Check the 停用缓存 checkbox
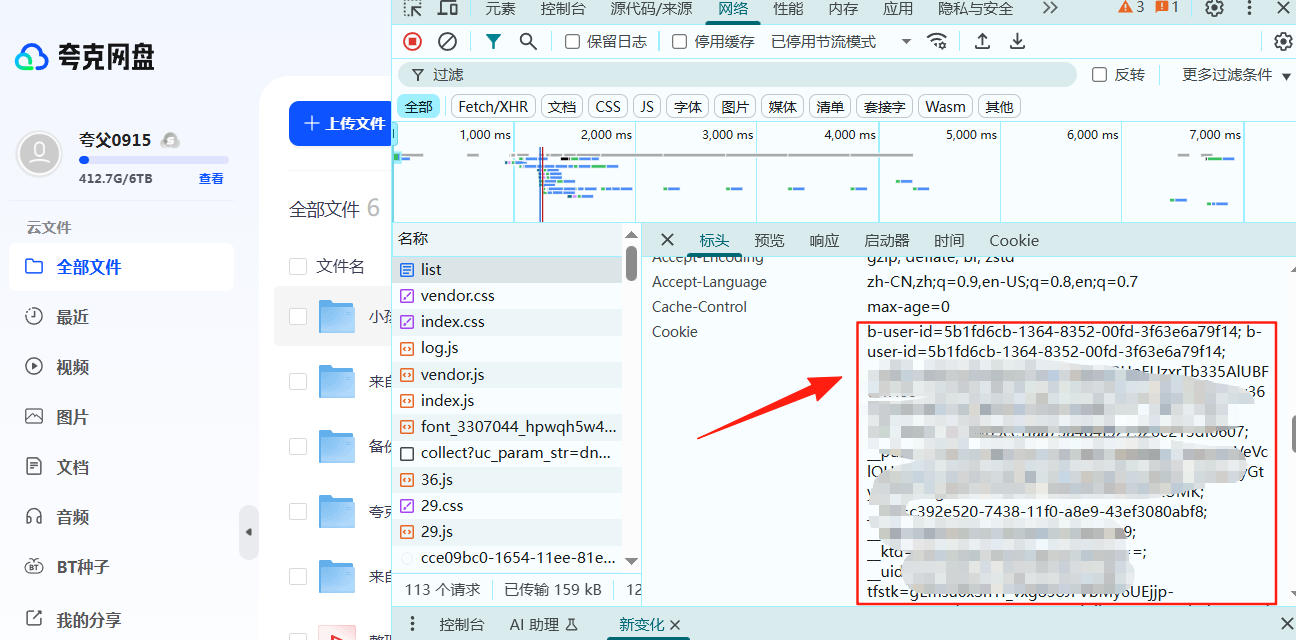1296x640 pixels. (x=680, y=42)
